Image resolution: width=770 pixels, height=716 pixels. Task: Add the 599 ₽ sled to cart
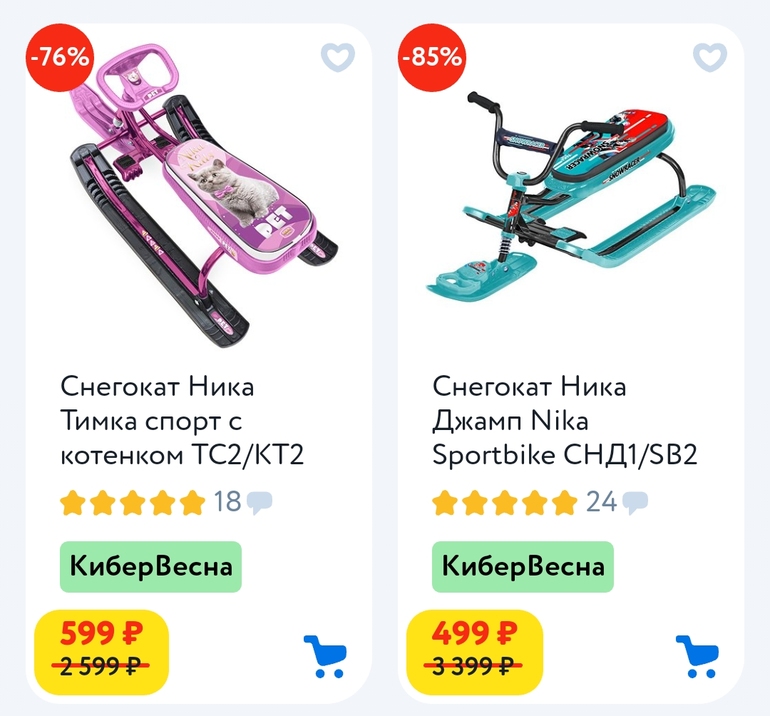click(325, 657)
